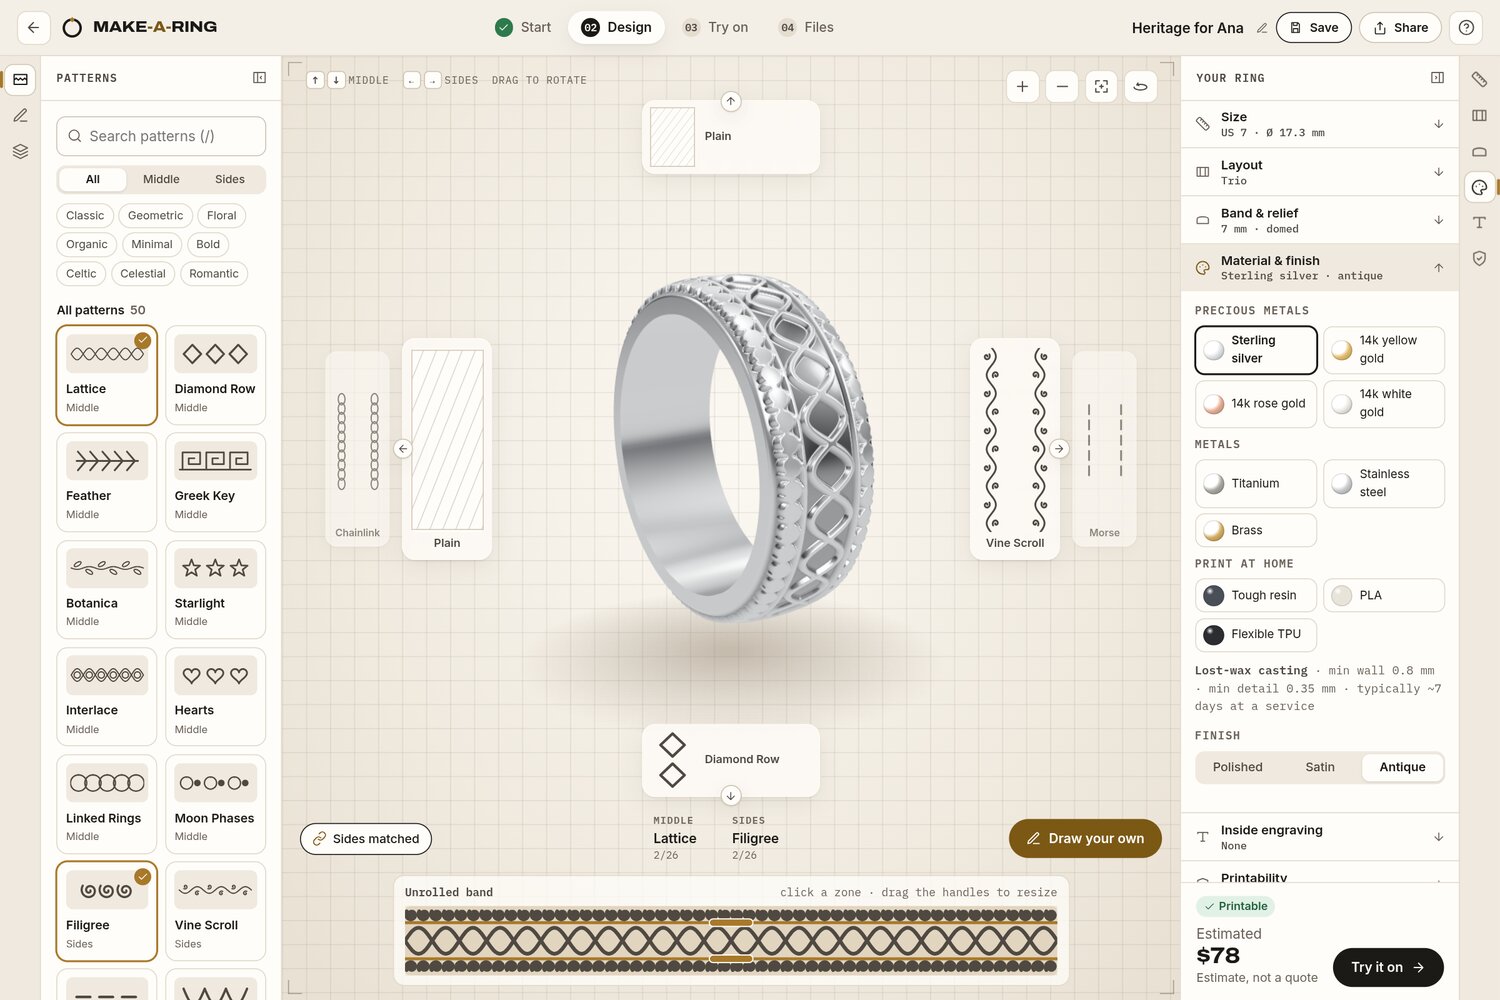This screenshot has width=1500, height=1000.
Task: Reset ring rotation
Action: pyautogui.click(x=1141, y=87)
